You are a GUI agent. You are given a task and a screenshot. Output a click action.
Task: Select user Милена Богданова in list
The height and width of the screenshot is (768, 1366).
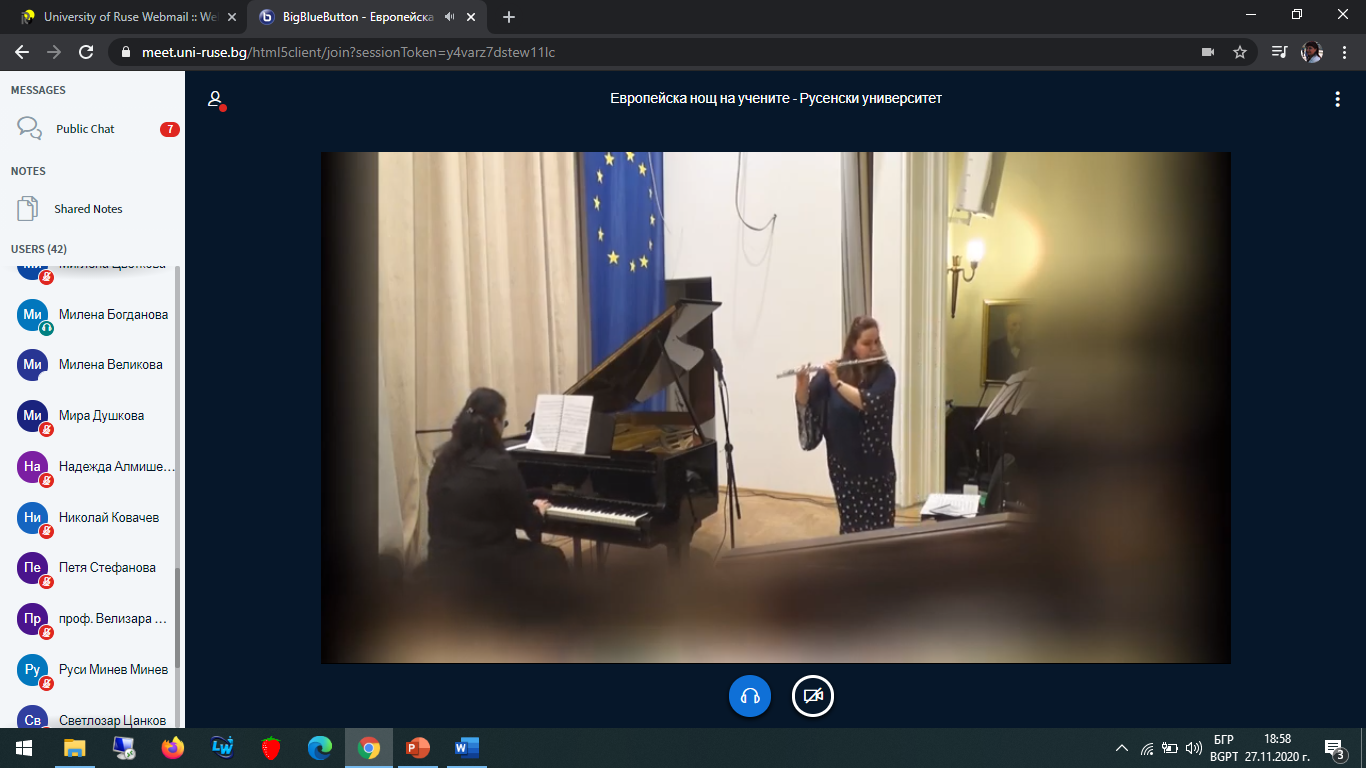click(113, 315)
